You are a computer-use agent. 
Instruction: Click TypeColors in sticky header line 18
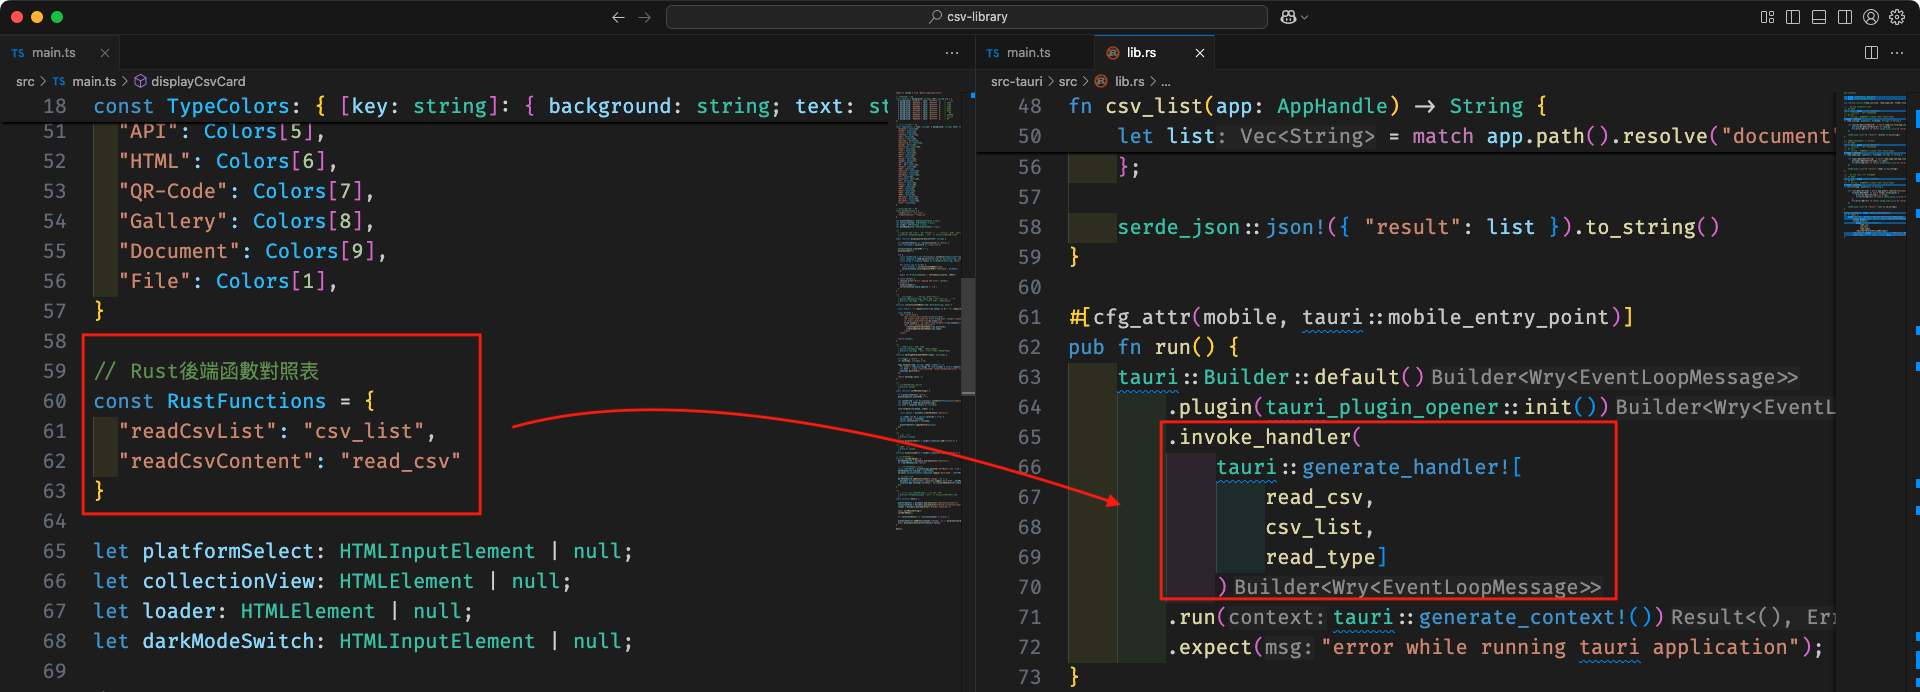click(x=228, y=106)
